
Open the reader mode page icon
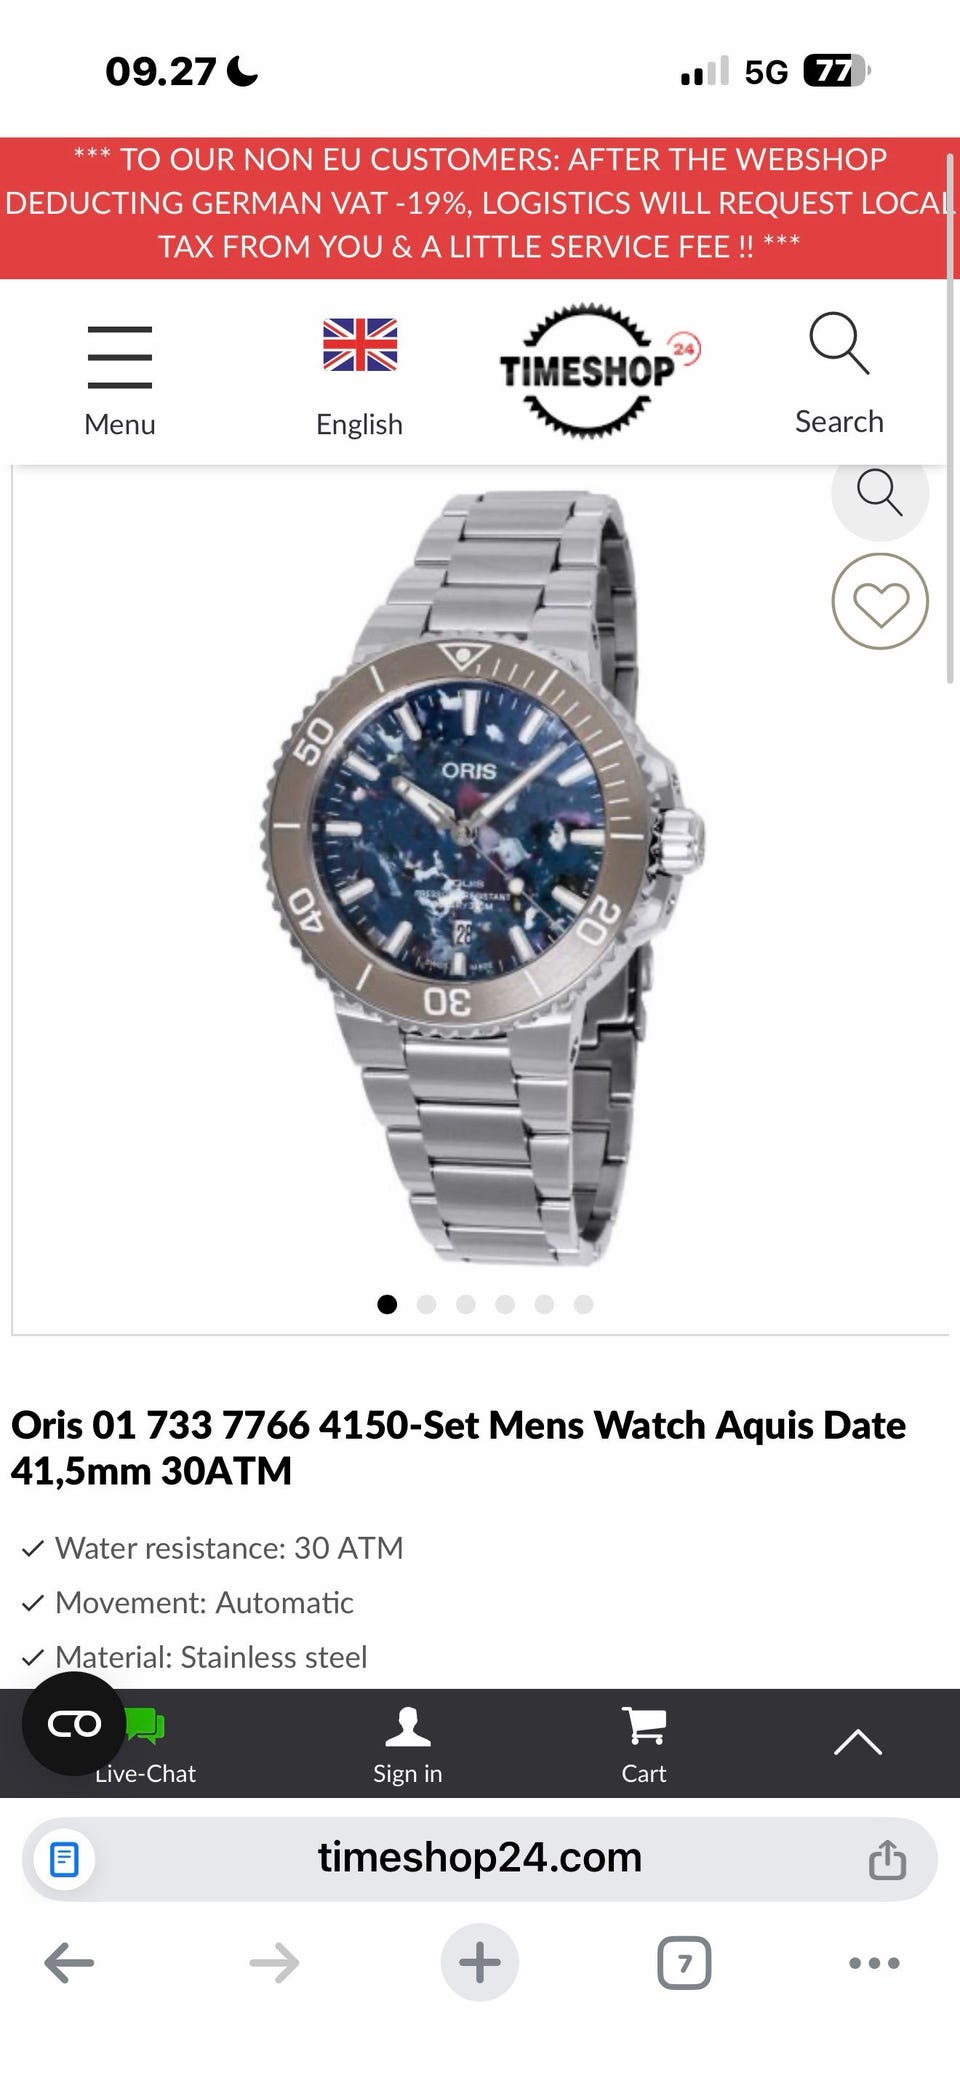[x=64, y=1859]
